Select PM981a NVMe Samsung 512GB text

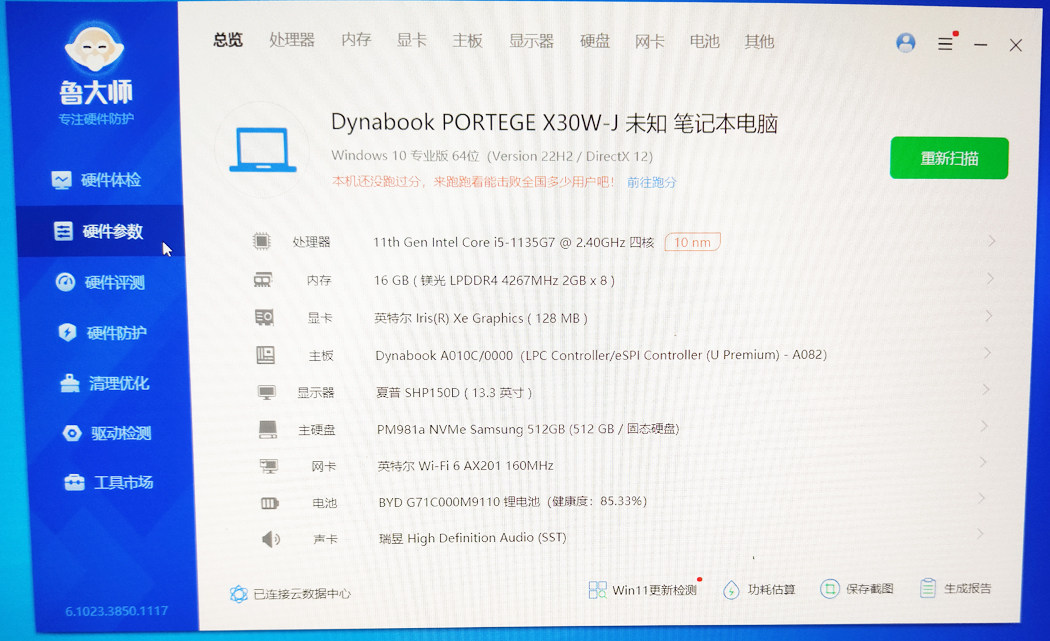pos(528,429)
